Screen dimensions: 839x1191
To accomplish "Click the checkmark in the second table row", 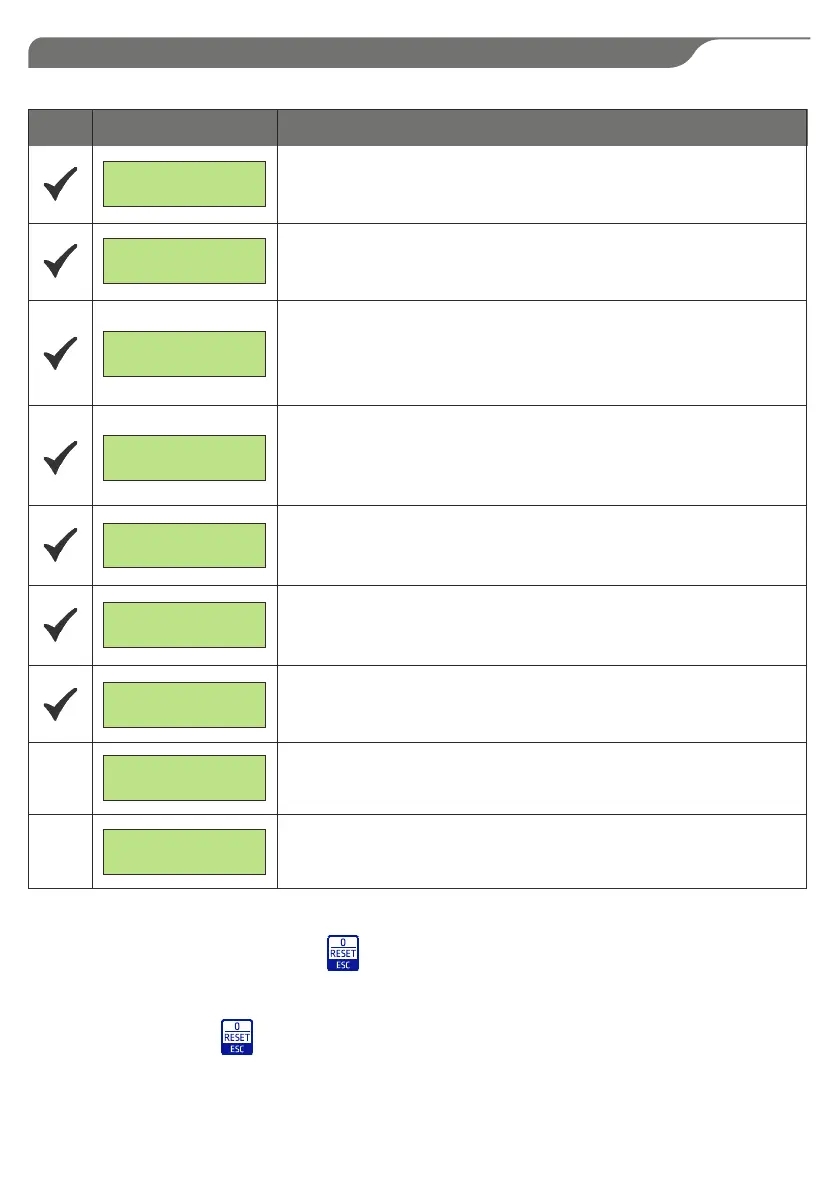I will 61,261.
